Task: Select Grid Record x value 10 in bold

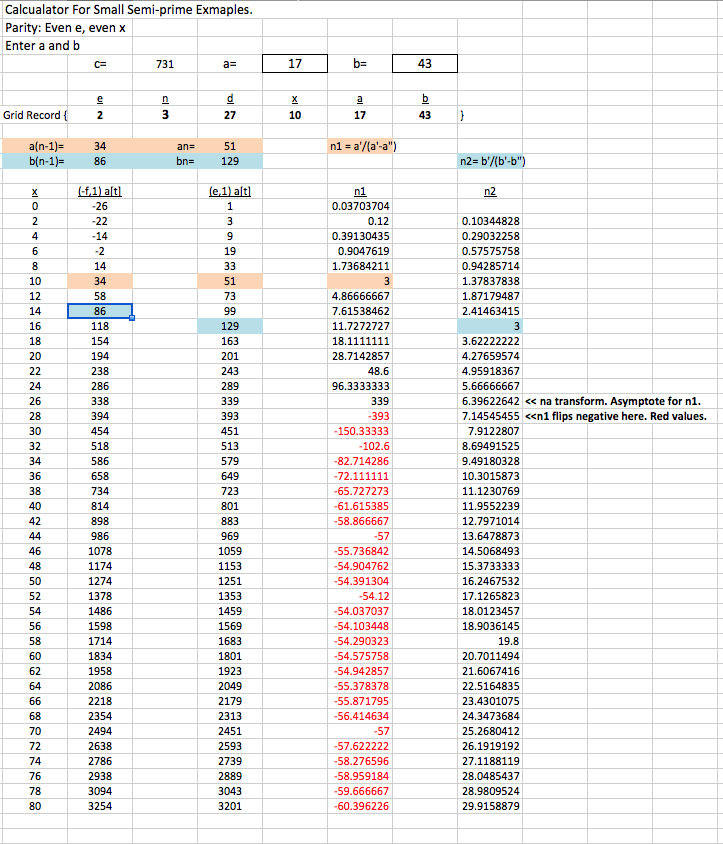Action: click(x=294, y=115)
